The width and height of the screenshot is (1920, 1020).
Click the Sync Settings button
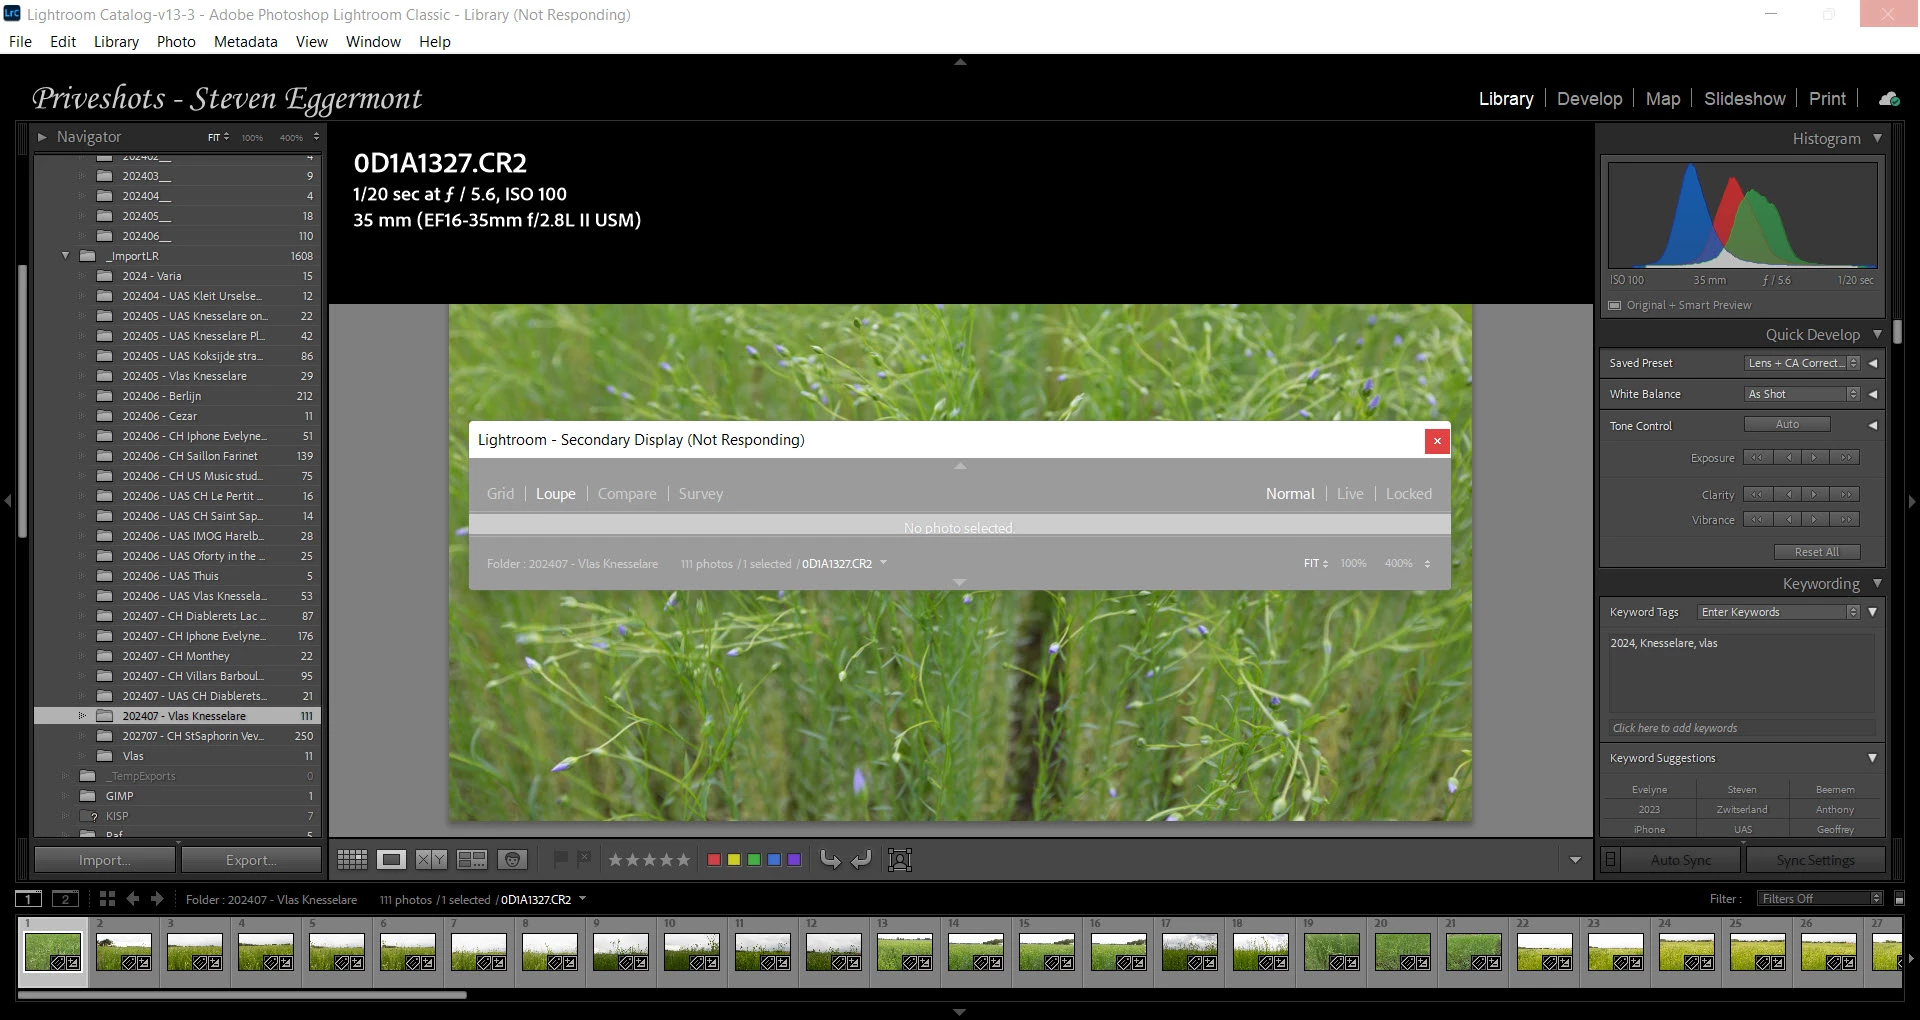(x=1815, y=860)
